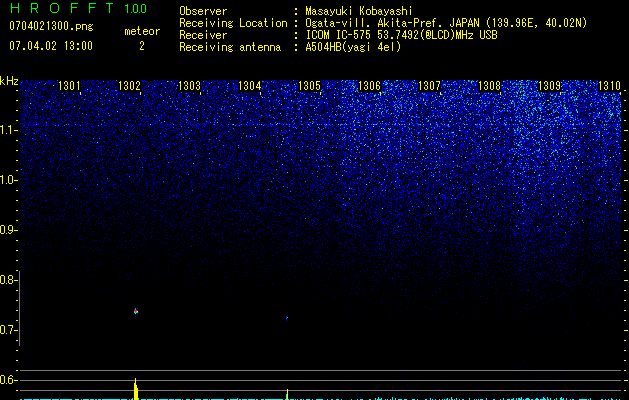Click the 0.7 kHz axis label
Screen dimensions: 629x400
8,330
